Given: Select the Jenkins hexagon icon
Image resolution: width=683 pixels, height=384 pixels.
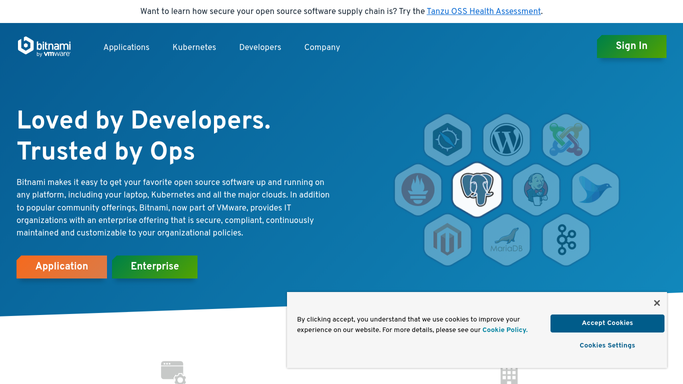Looking at the screenshot, I should pos(536,190).
